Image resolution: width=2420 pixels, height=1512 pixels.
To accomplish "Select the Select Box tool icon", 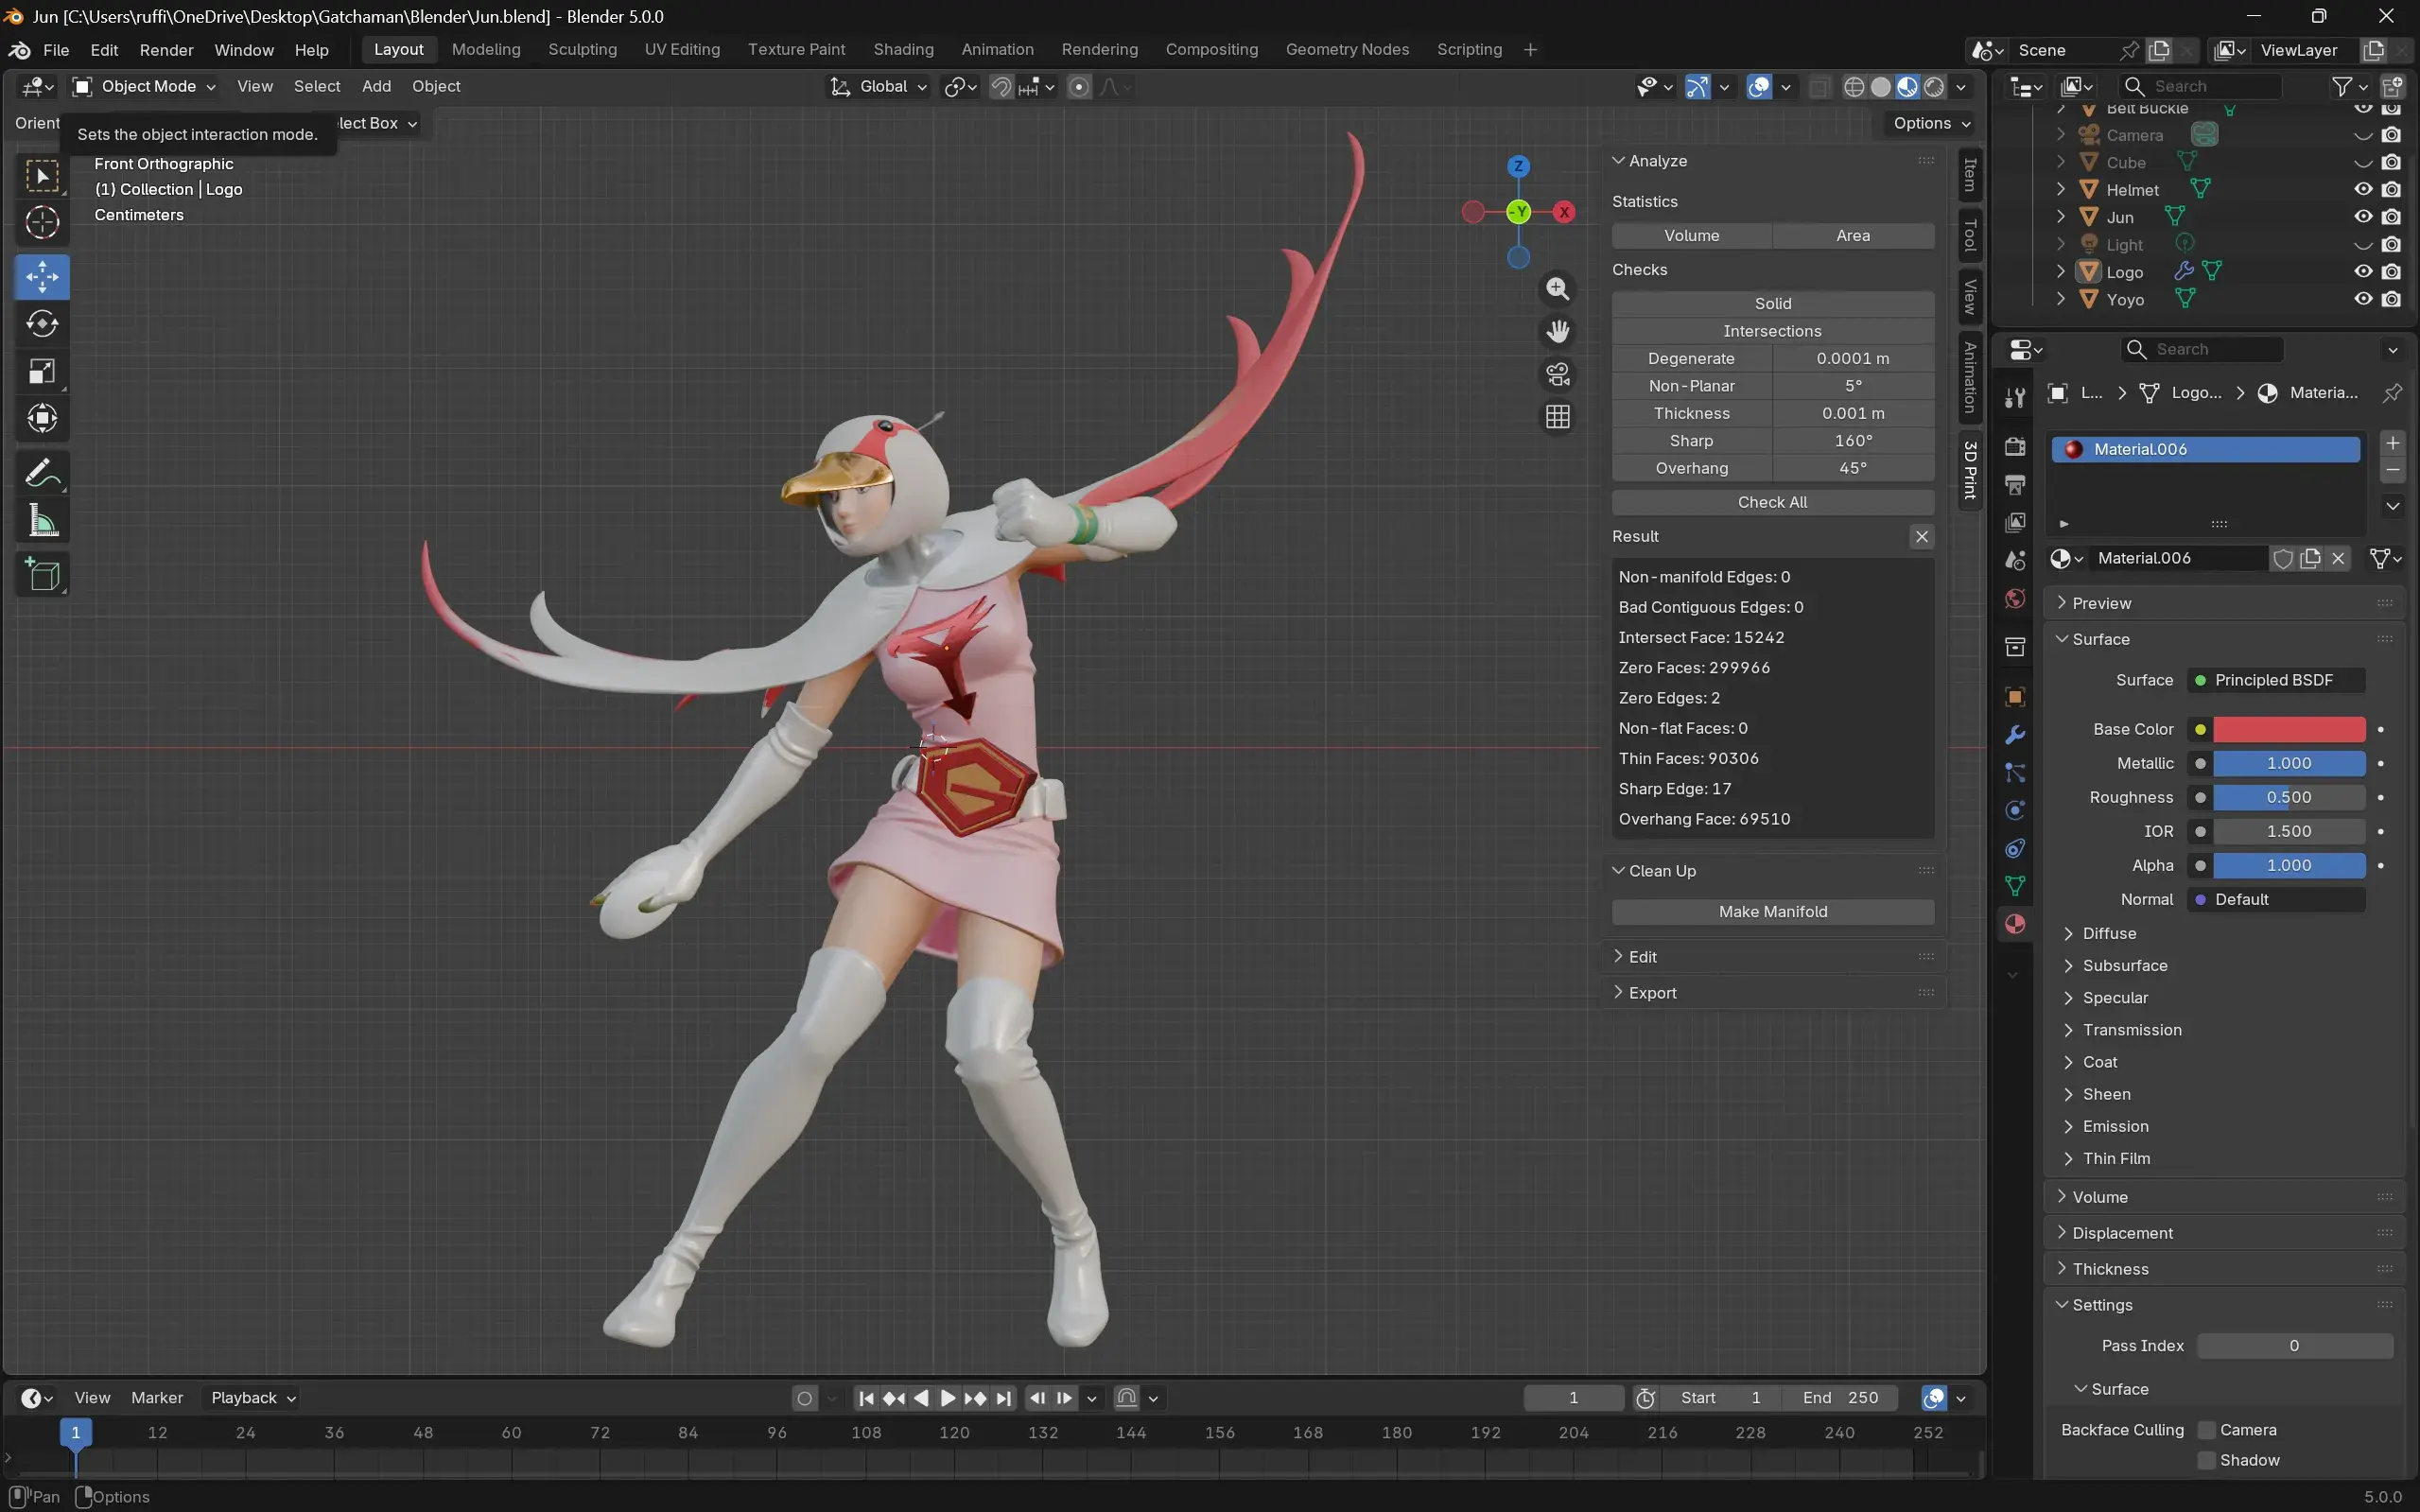I will tap(42, 175).
